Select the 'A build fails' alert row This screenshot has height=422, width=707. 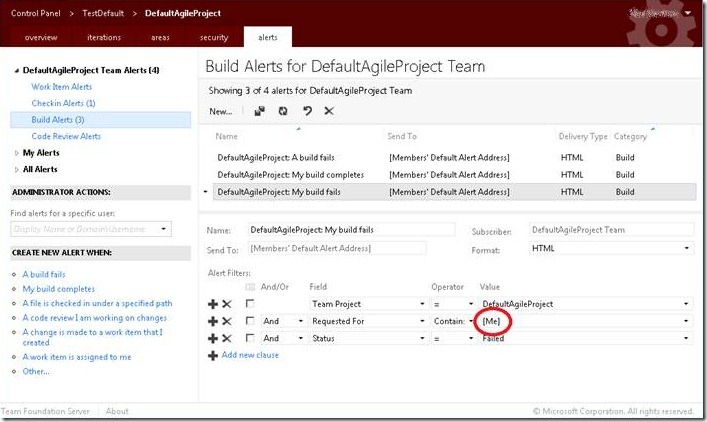click(454, 157)
